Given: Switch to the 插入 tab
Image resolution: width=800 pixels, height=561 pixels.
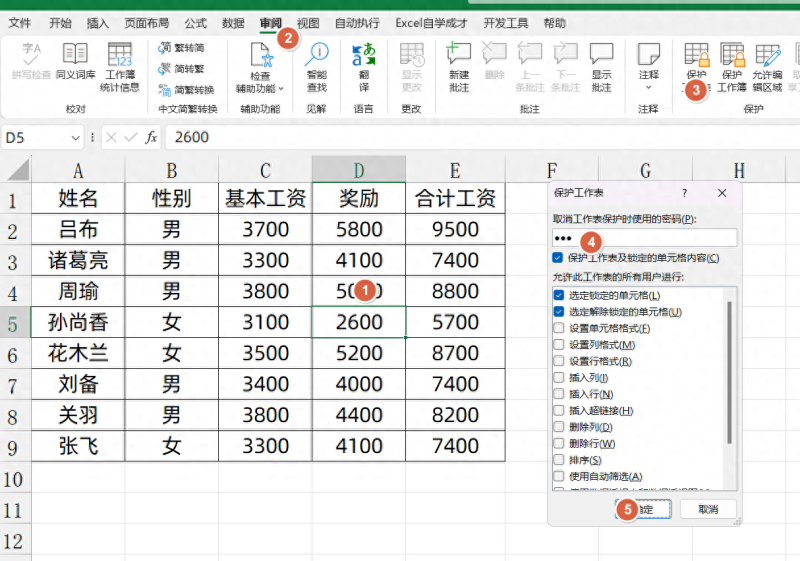Looking at the screenshot, I should pyautogui.click(x=97, y=23).
